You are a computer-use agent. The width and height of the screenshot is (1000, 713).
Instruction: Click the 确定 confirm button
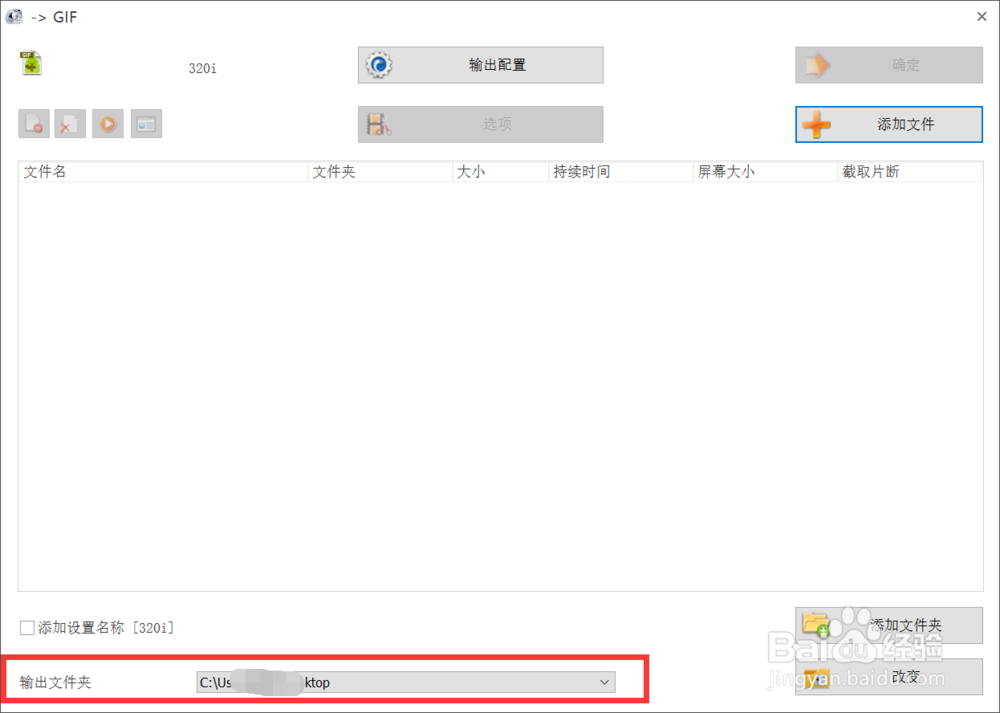[x=888, y=65]
